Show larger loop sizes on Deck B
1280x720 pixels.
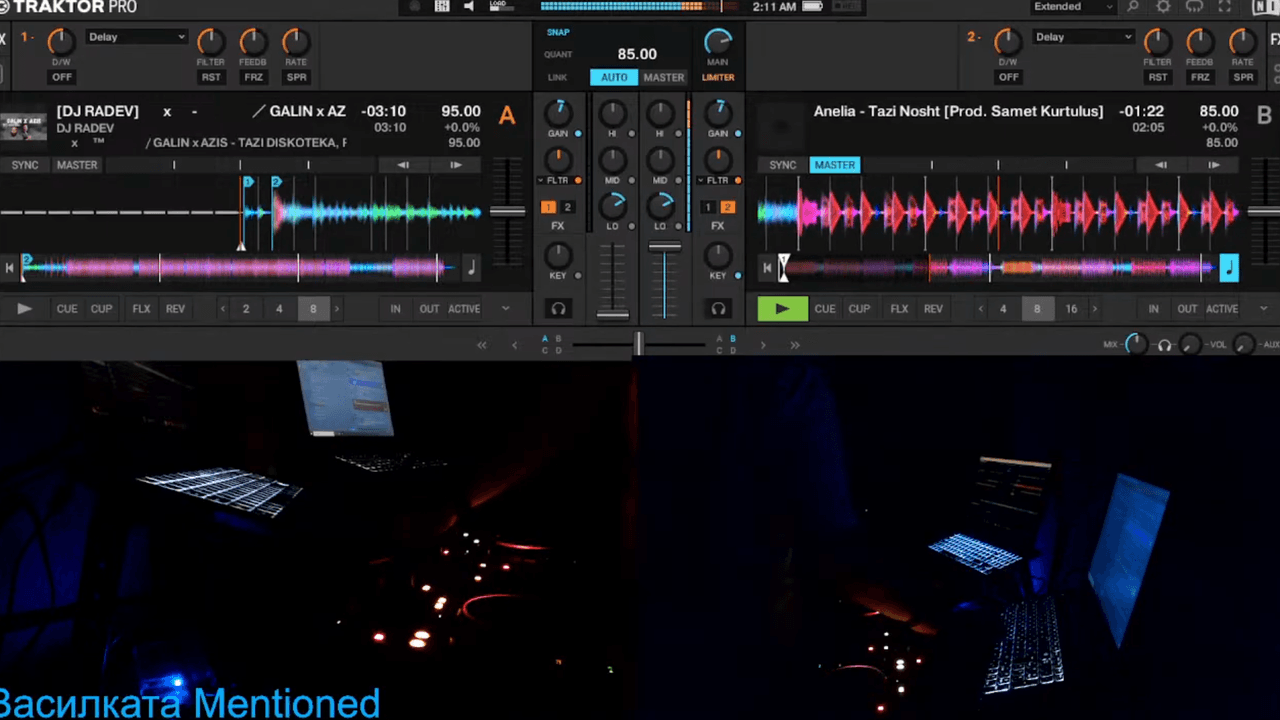tap(1095, 309)
